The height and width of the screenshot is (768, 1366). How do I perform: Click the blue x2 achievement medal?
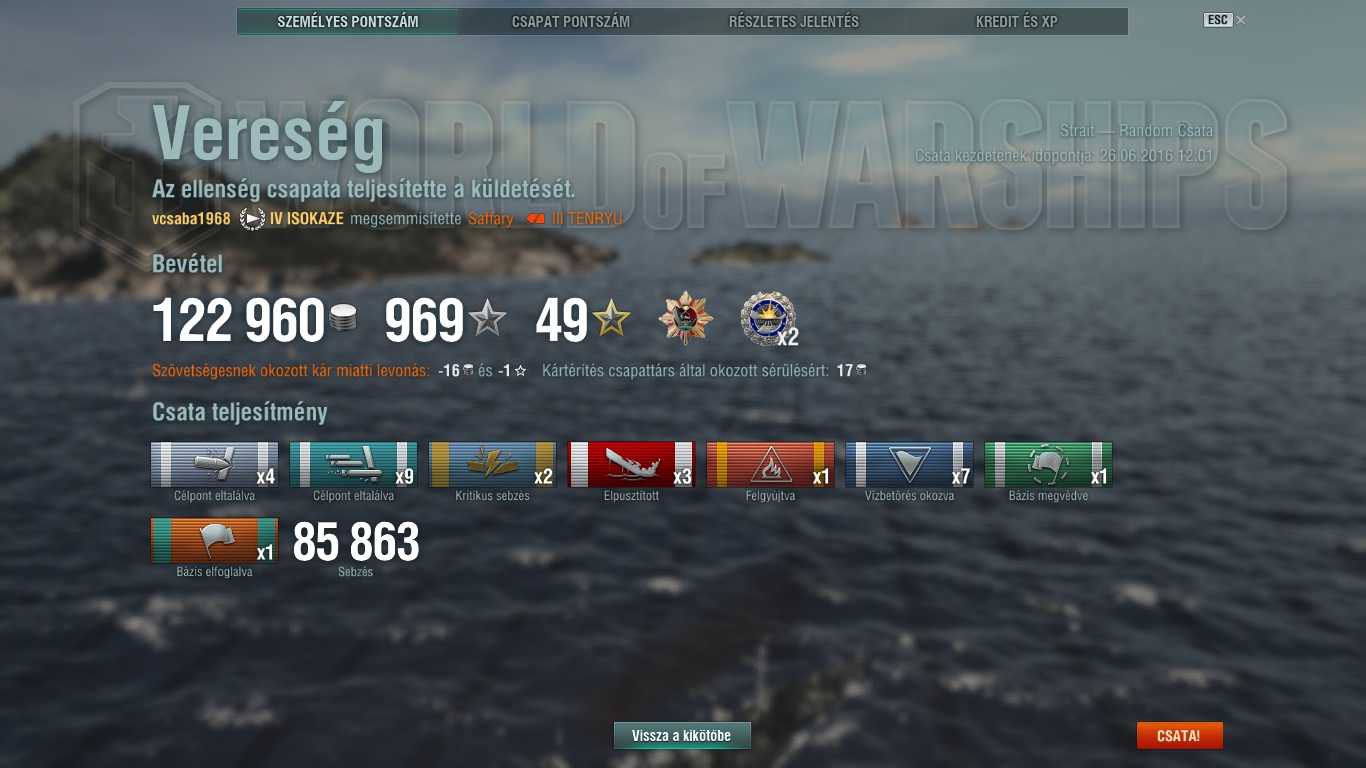click(768, 319)
